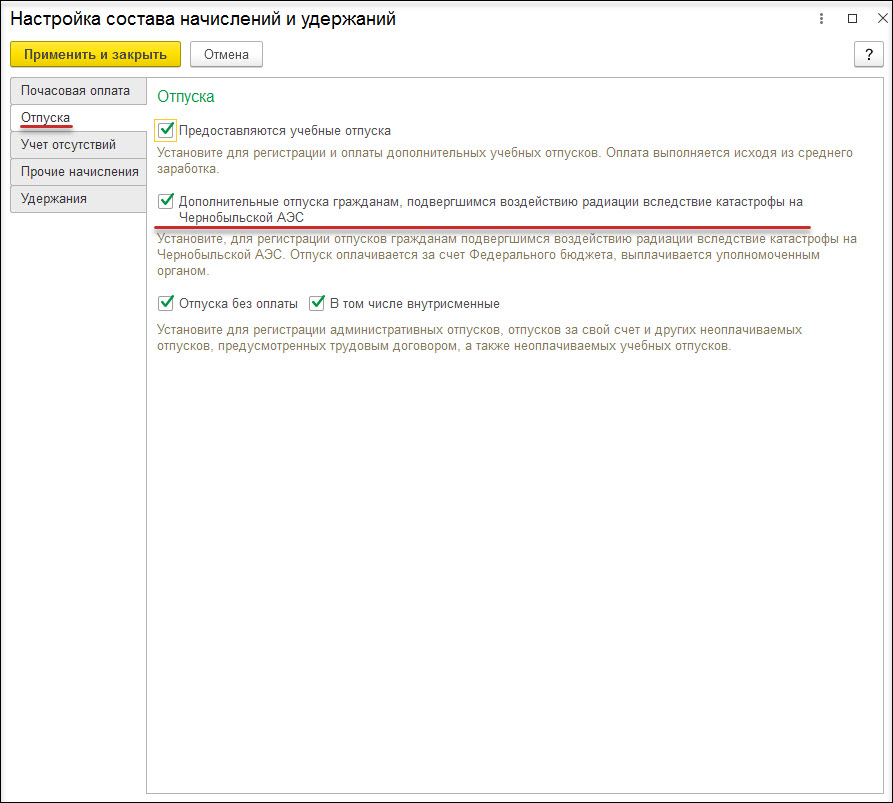Switch to the Почасовая оплата tab
Image resolution: width=893 pixels, height=803 pixels.
[x=78, y=91]
